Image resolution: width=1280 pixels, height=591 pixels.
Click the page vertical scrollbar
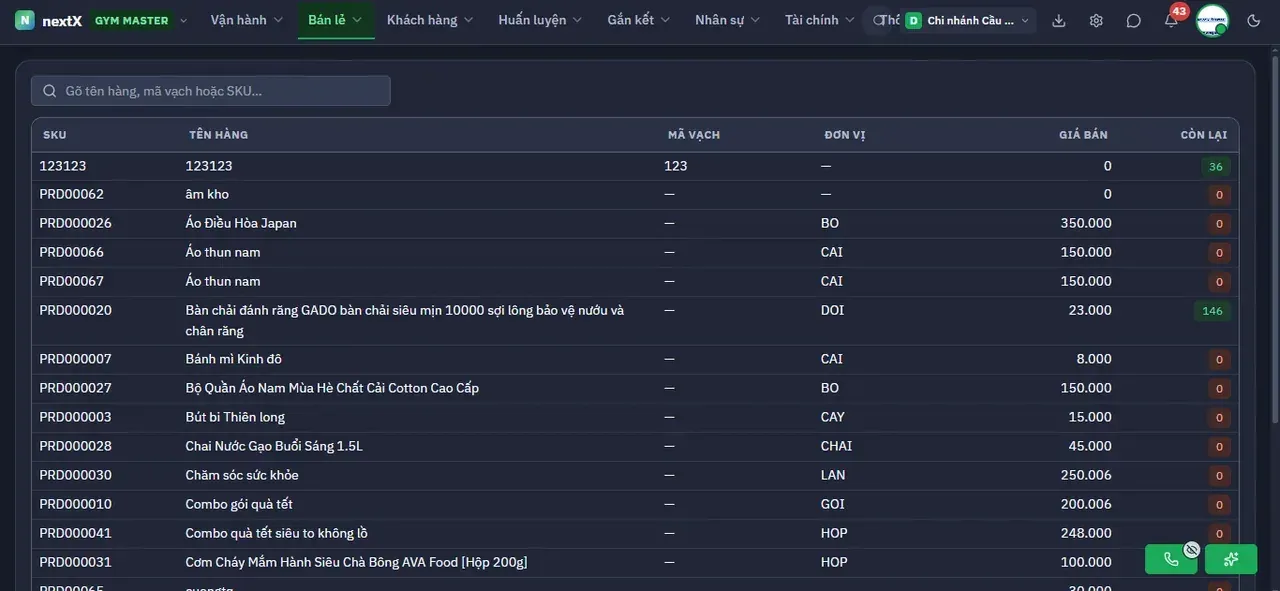(1274, 240)
